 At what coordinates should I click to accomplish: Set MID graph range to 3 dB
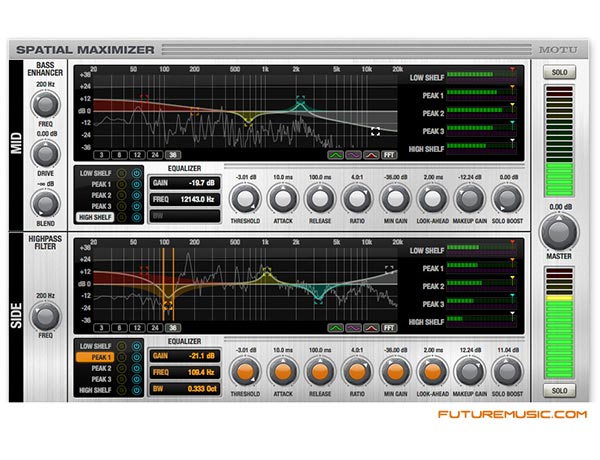pos(101,155)
